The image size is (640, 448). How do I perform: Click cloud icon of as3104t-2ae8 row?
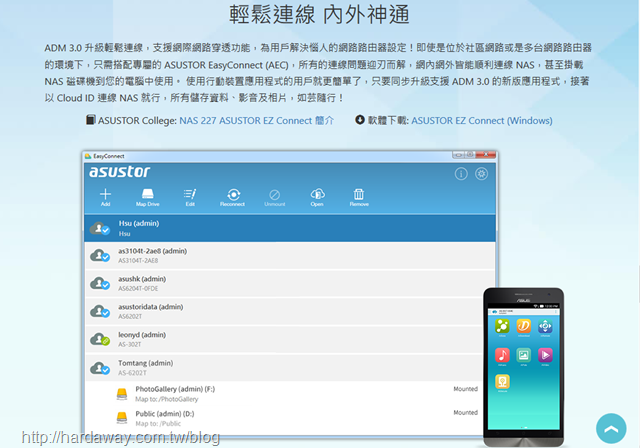(100, 256)
